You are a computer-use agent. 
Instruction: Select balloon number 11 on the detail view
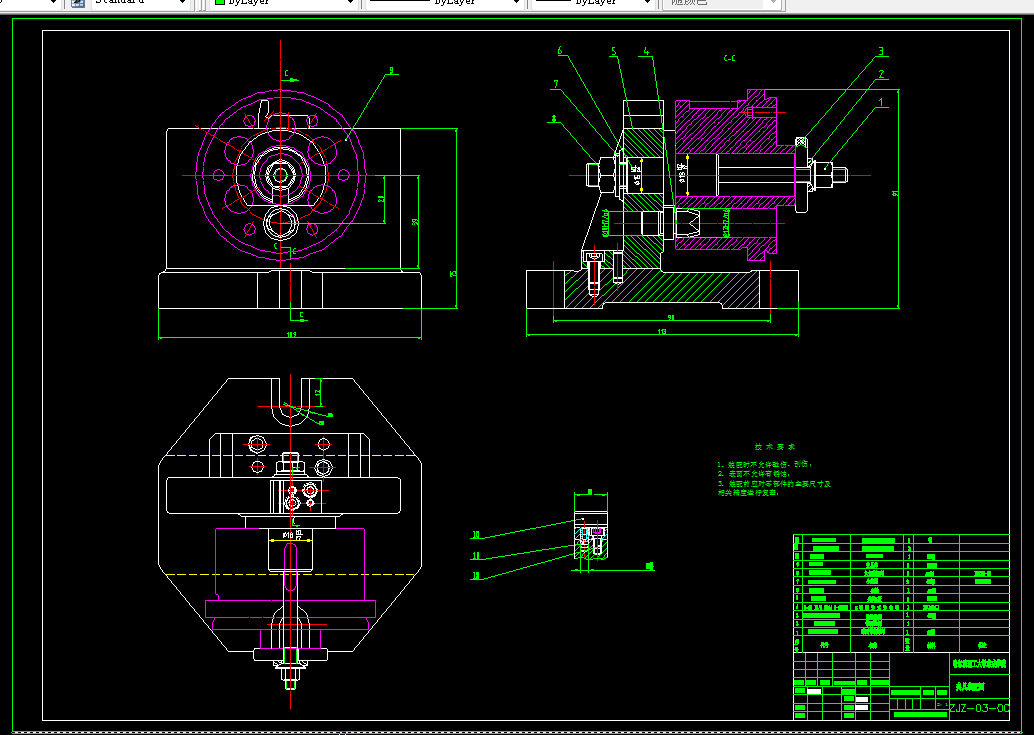[x=475, y=556]
